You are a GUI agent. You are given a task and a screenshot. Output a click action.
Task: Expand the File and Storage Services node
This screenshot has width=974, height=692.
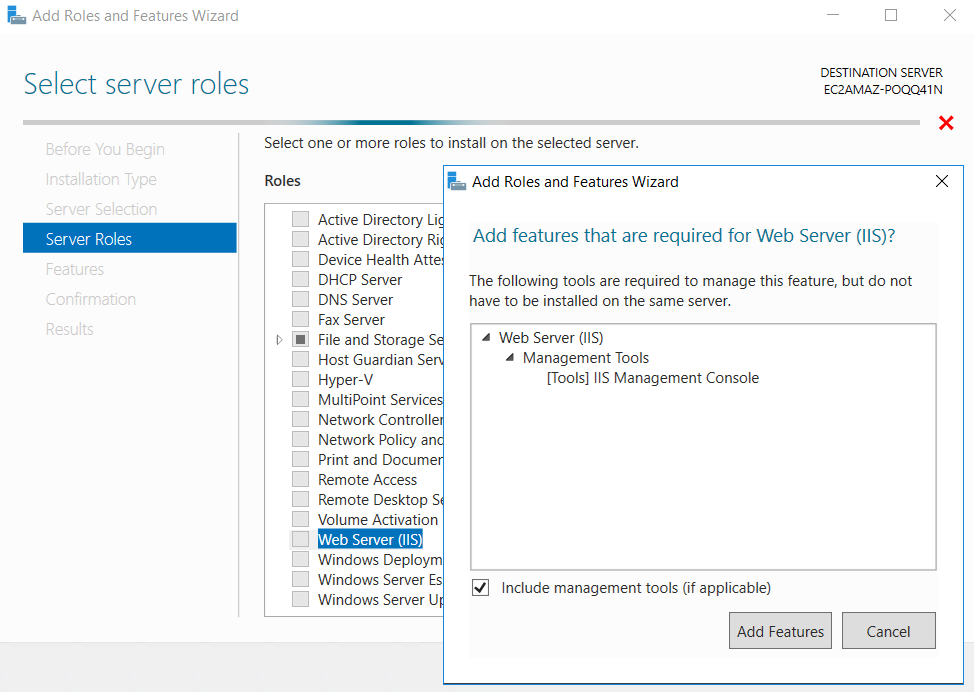pyautogui.click(x=280, y=340)
